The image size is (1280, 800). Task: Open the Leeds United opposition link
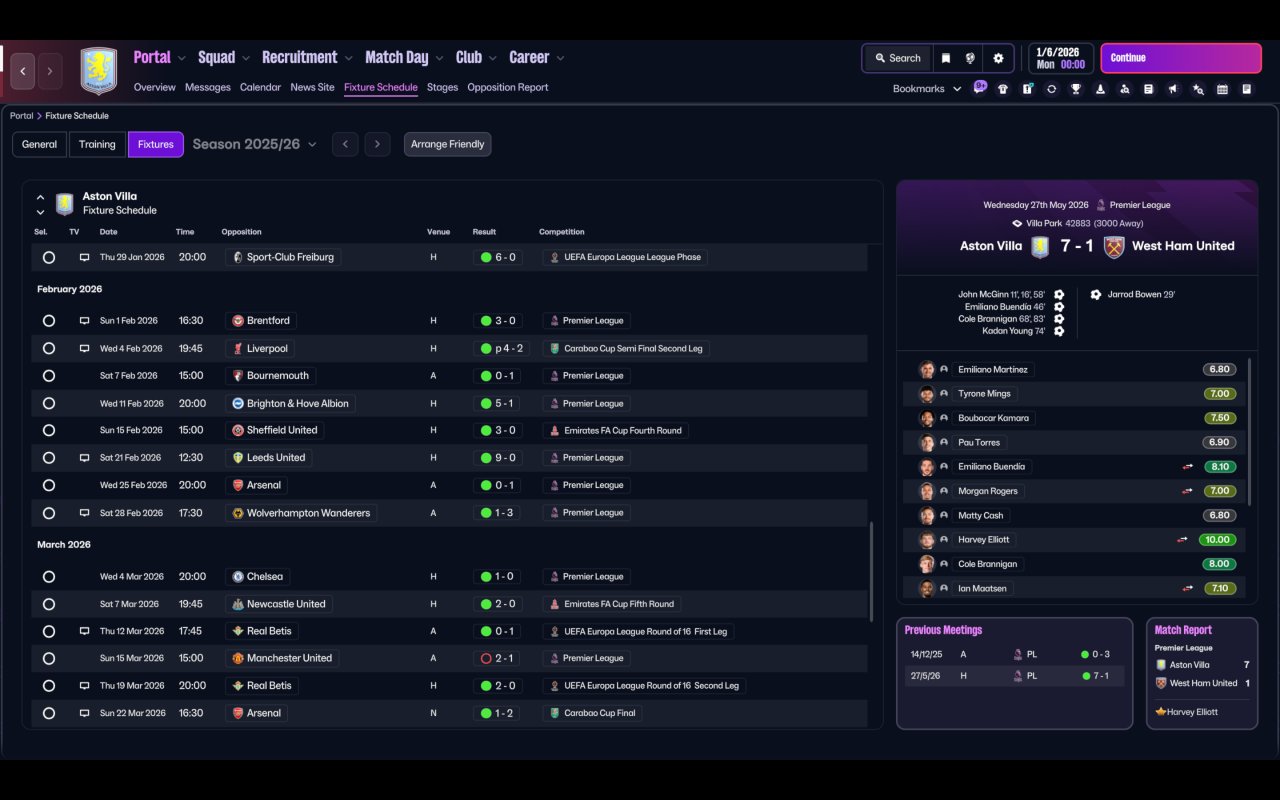coord(268,458)
